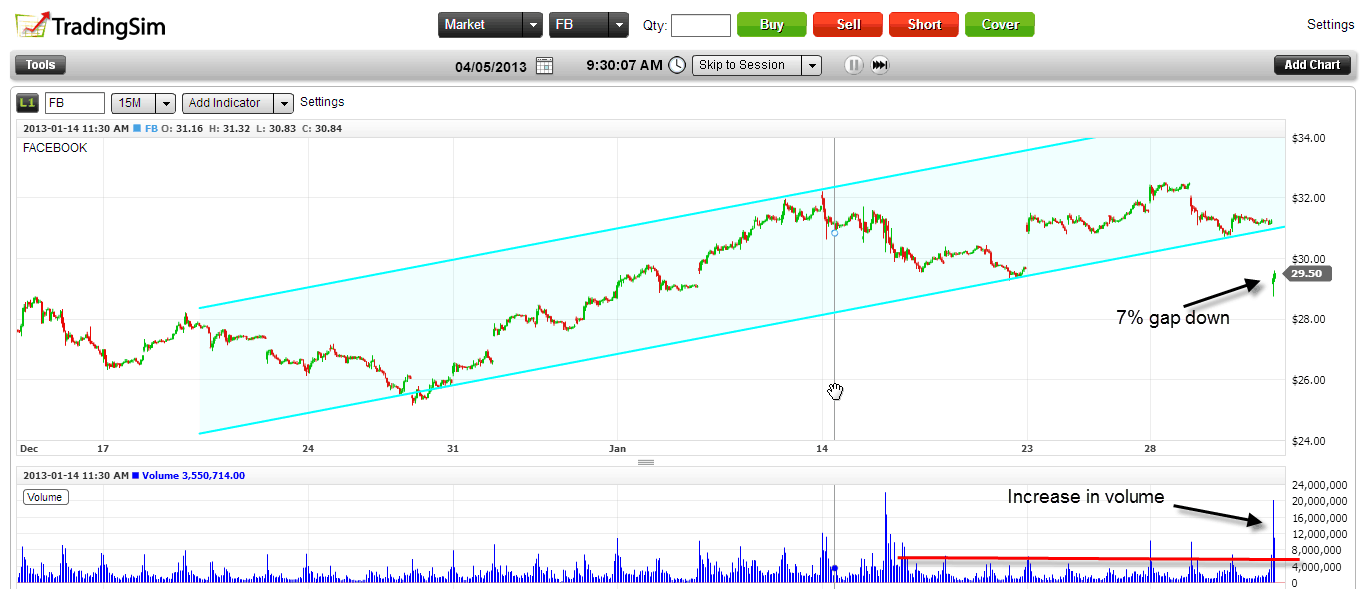Click the 04/05/2013 date text
Screen dimensions: 1366x589
click(x=490, y=66)
